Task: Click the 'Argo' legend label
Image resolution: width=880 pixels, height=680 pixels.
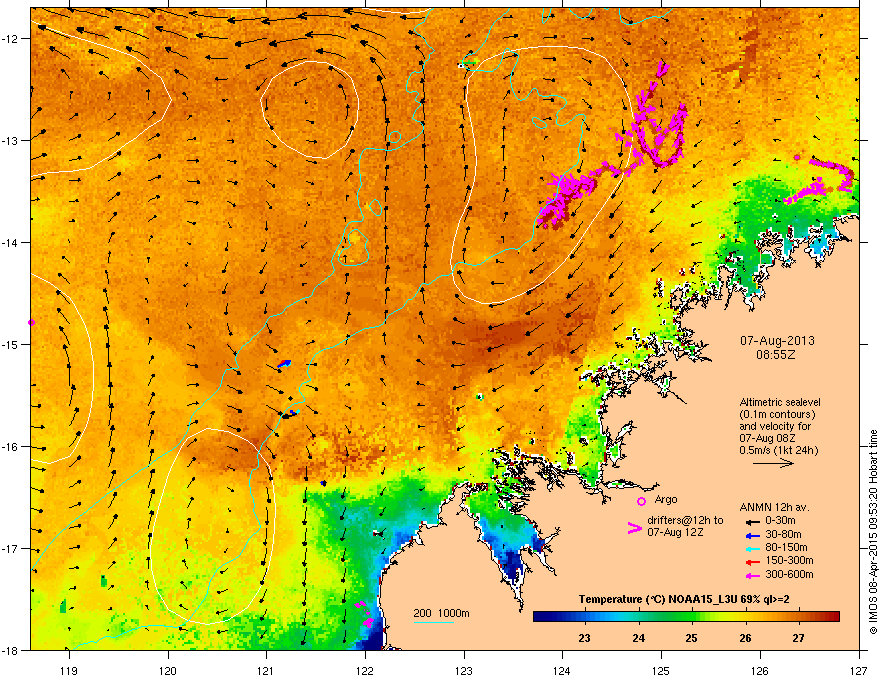Action: tap(666, 500)
